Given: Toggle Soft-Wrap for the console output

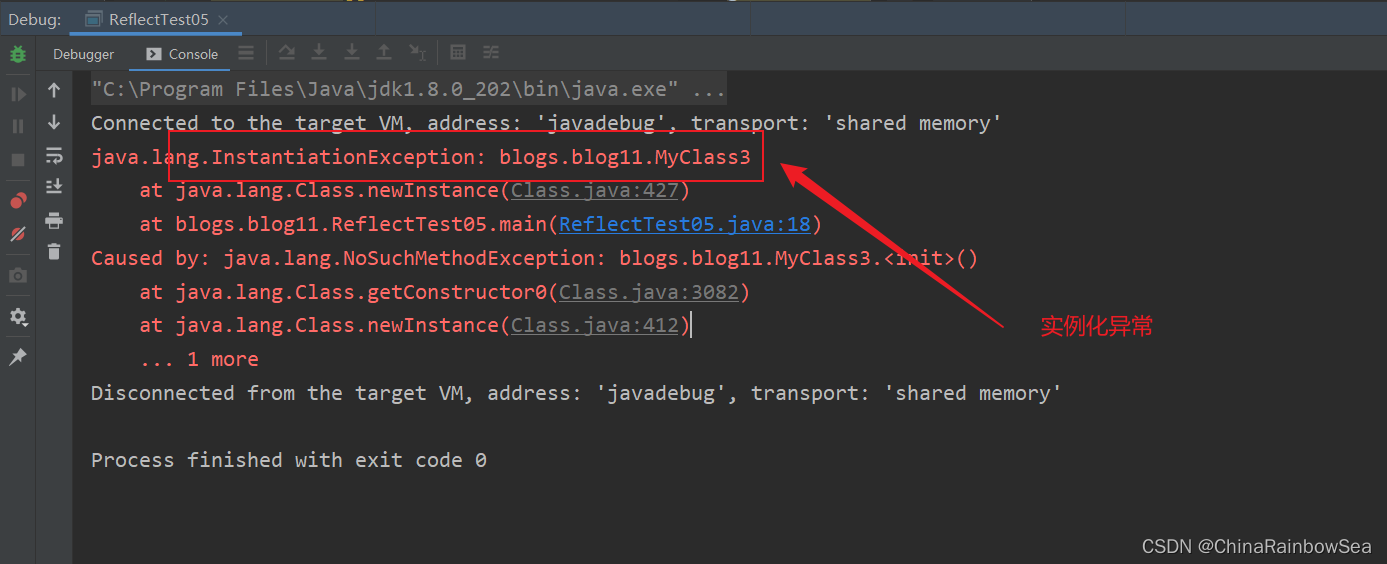Looking at the screenshot, I should [x=54, y=155].
